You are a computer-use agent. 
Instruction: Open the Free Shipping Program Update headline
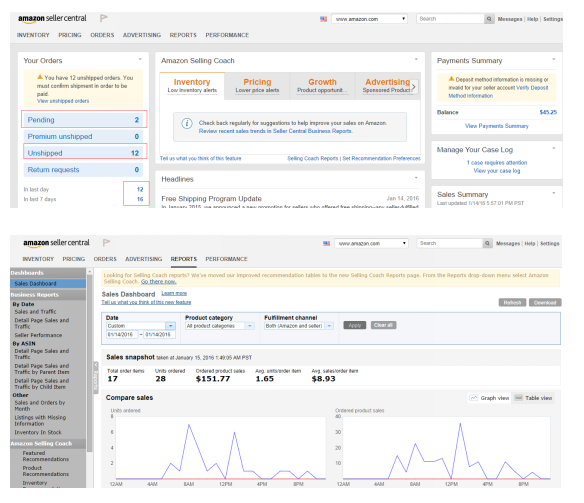coord(211,198)
